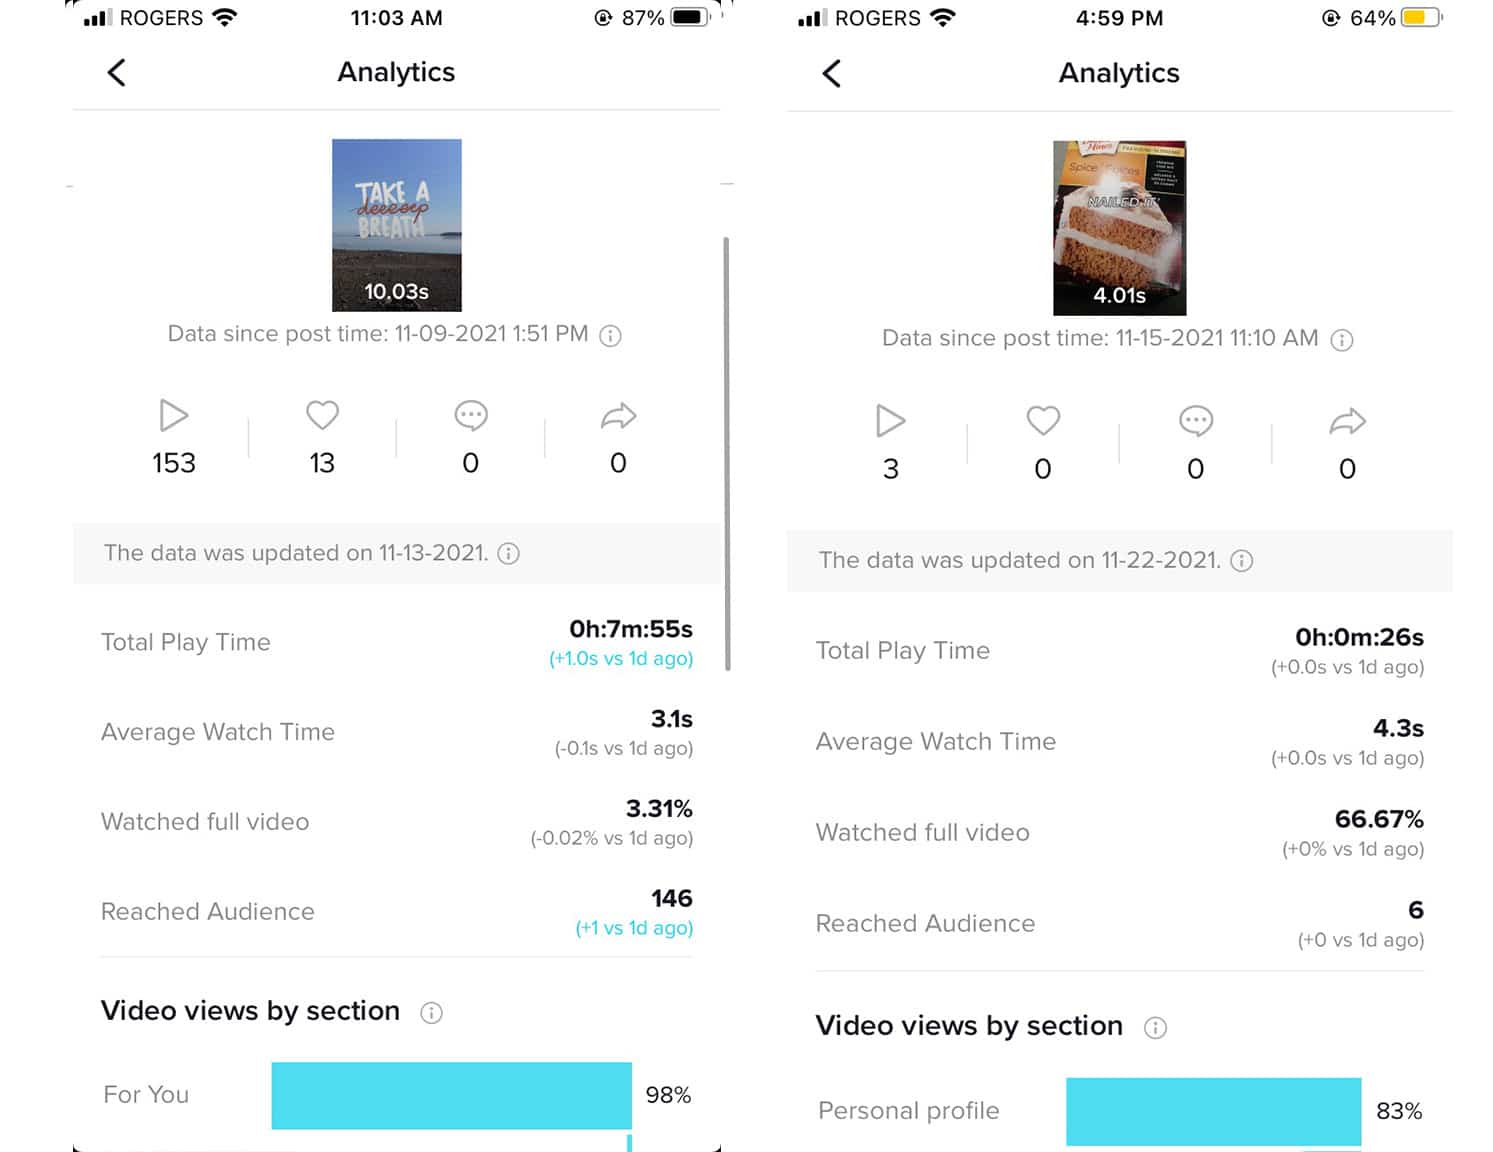This screenshot has width=1493, height=1152.
Task: Open comments via the comment bubble icon
Action: [469, 414]
